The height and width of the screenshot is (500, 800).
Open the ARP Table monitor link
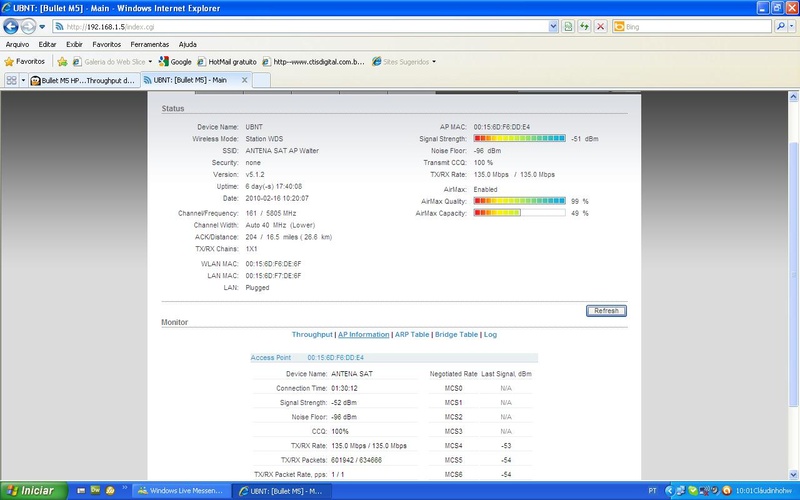click(x=412, y=335)
